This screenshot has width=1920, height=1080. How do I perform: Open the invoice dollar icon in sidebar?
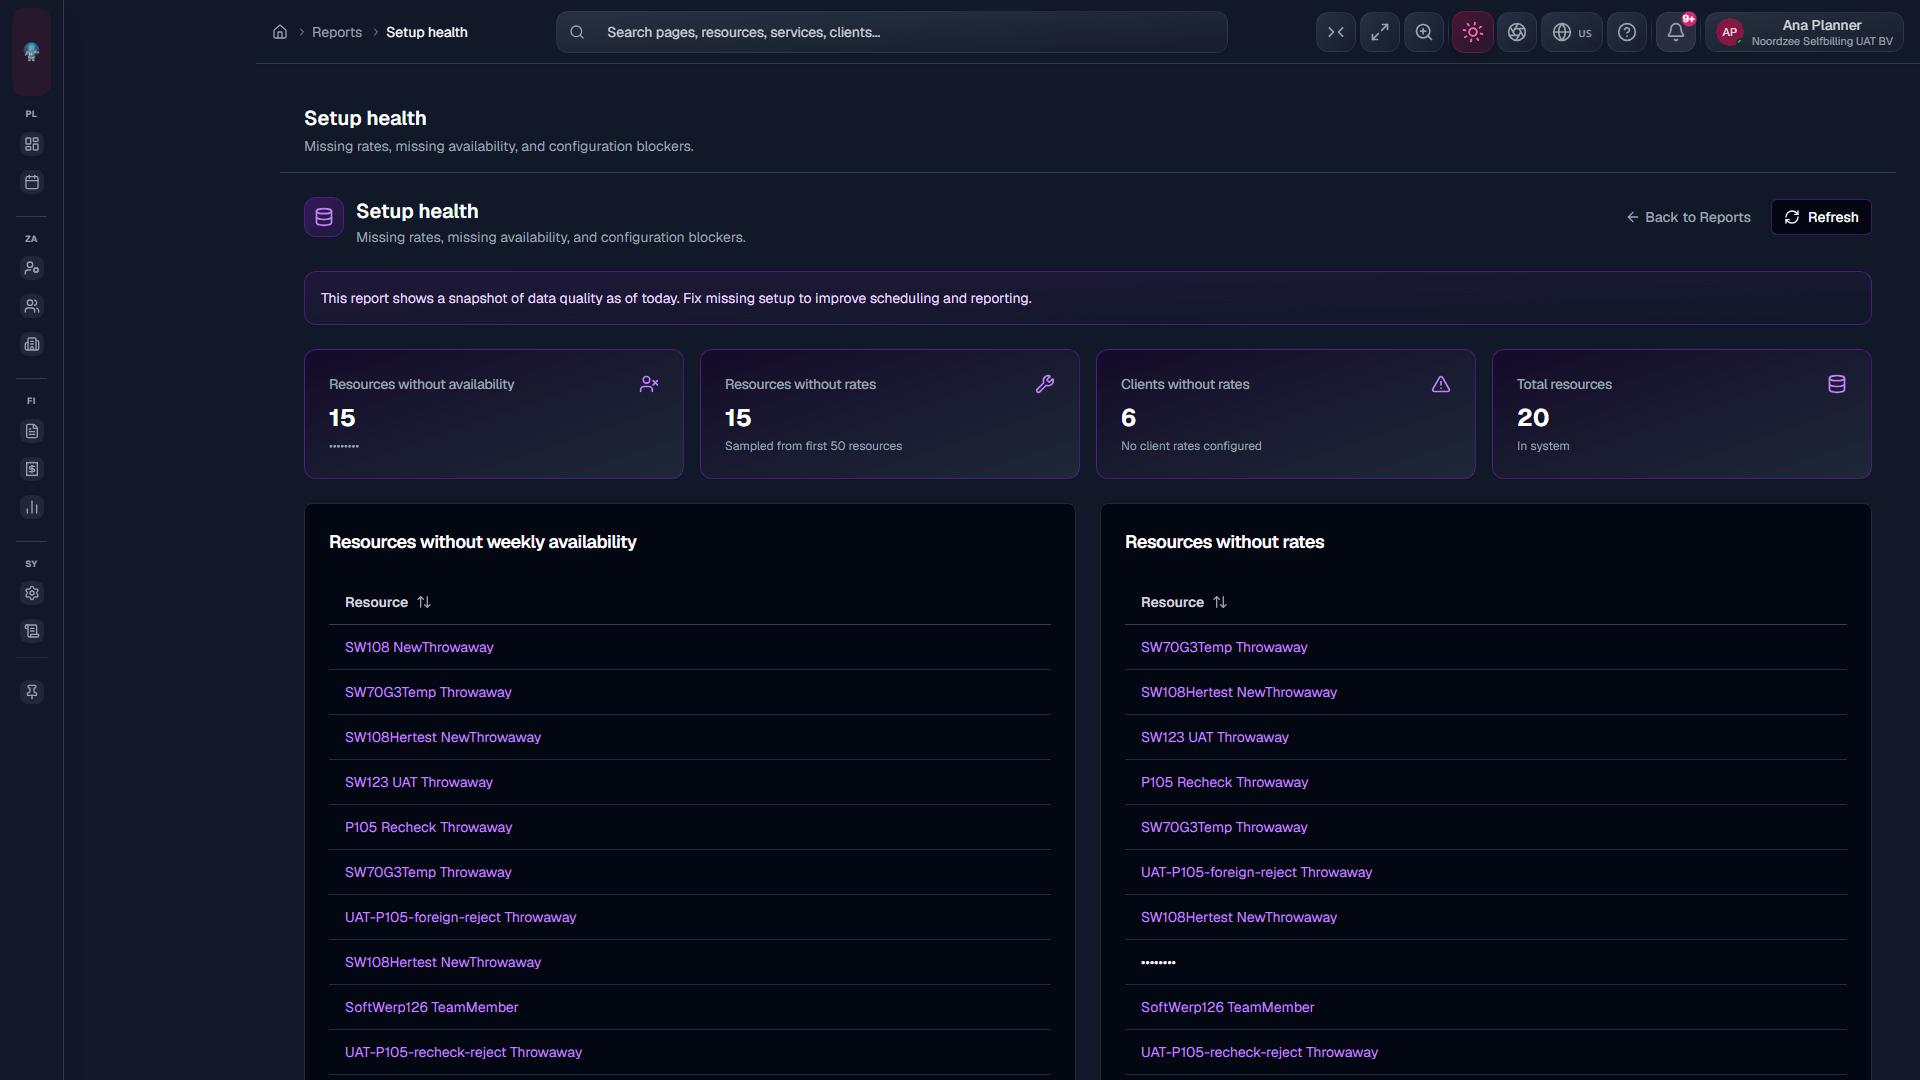point(32,469)
